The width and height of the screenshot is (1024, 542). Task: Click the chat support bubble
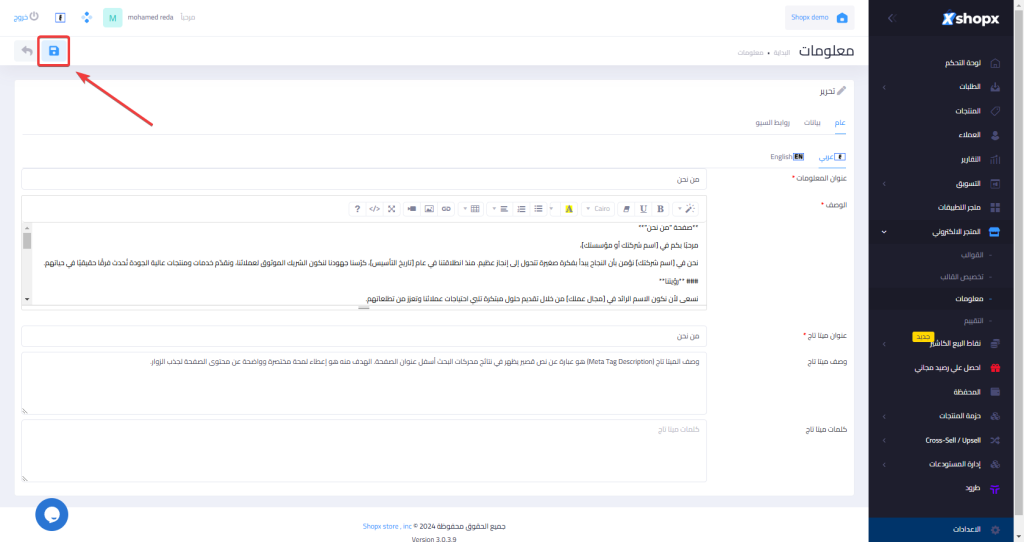click(51, 514)
